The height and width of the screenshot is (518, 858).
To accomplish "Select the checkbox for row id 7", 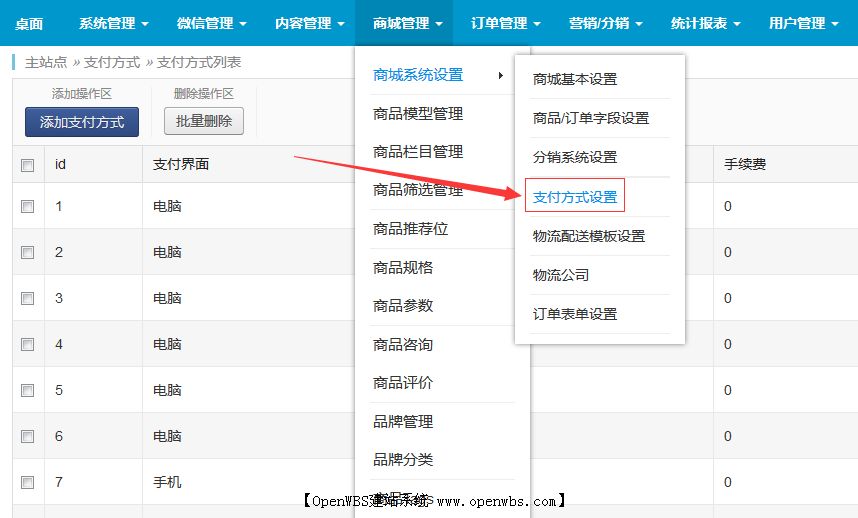I will (x=28, y=482).
